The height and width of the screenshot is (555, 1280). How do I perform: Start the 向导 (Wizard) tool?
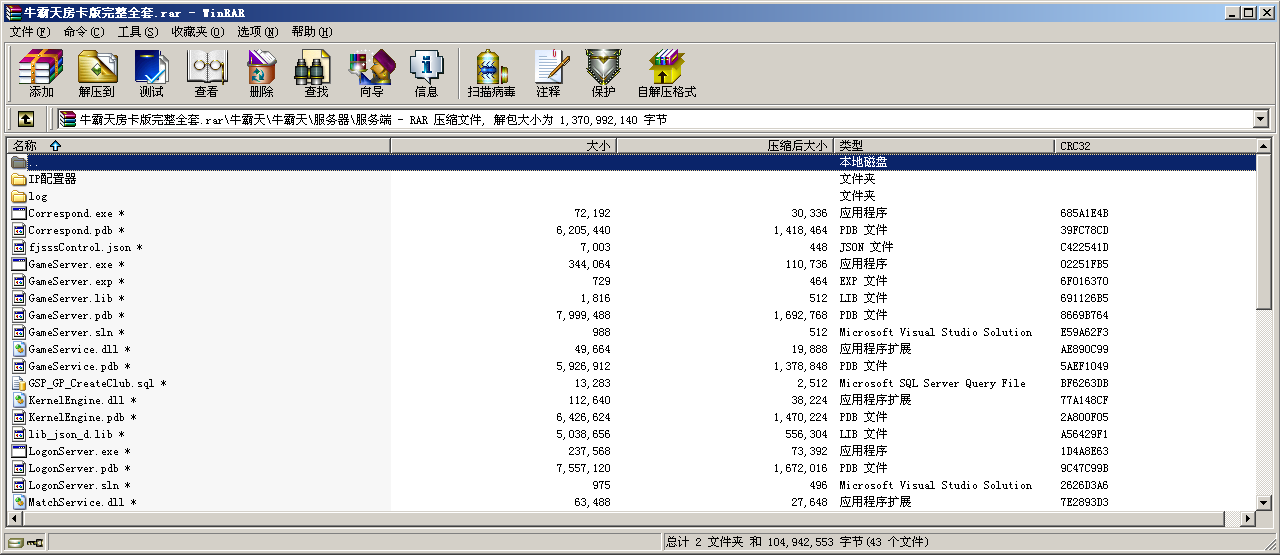(x=371, y=73)
